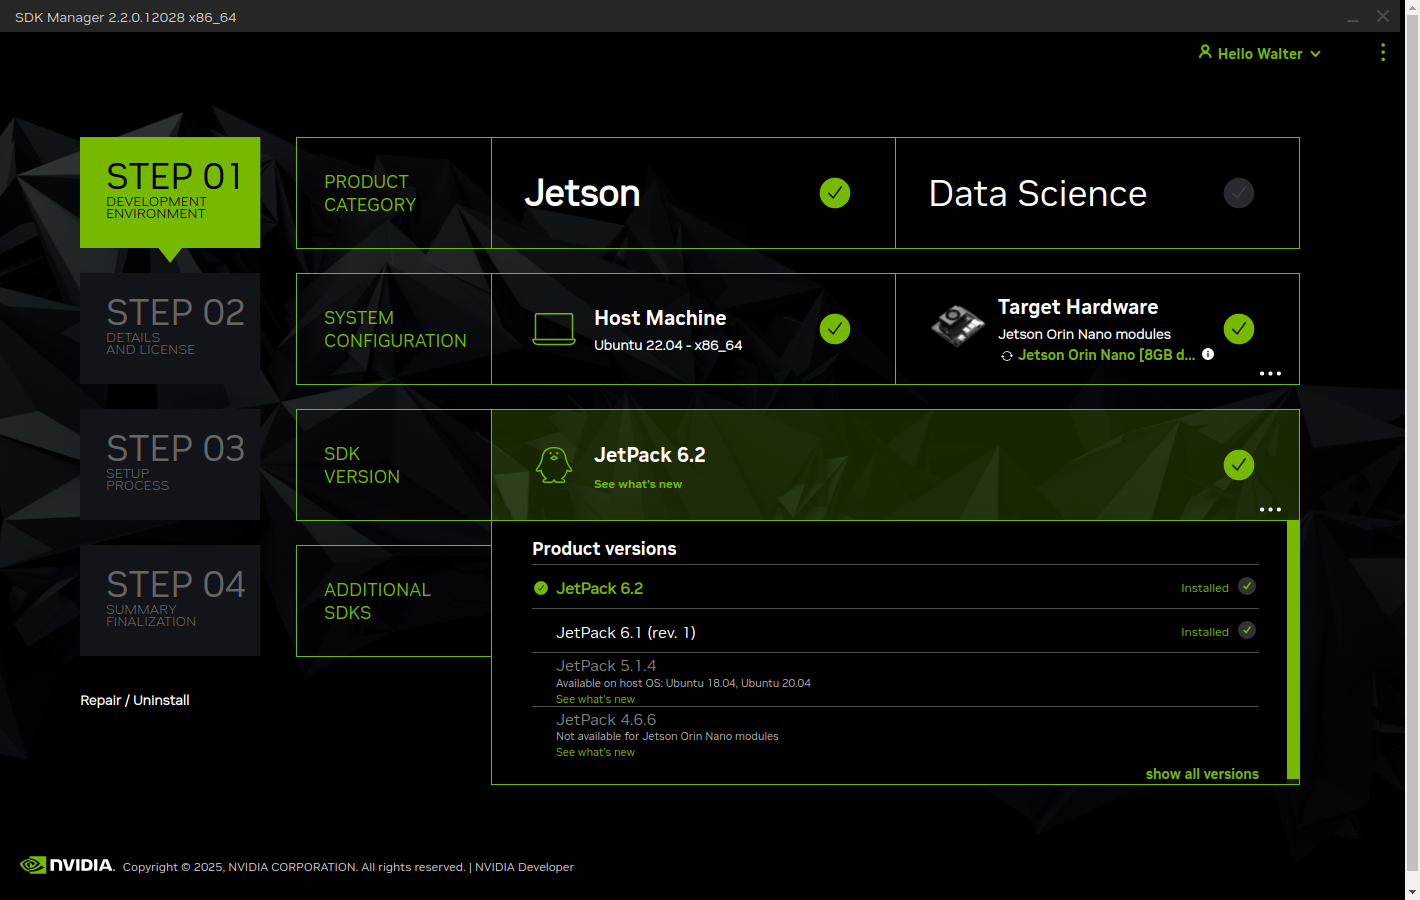Collapse the JetPack version list ellipsis

(1270, 509)
